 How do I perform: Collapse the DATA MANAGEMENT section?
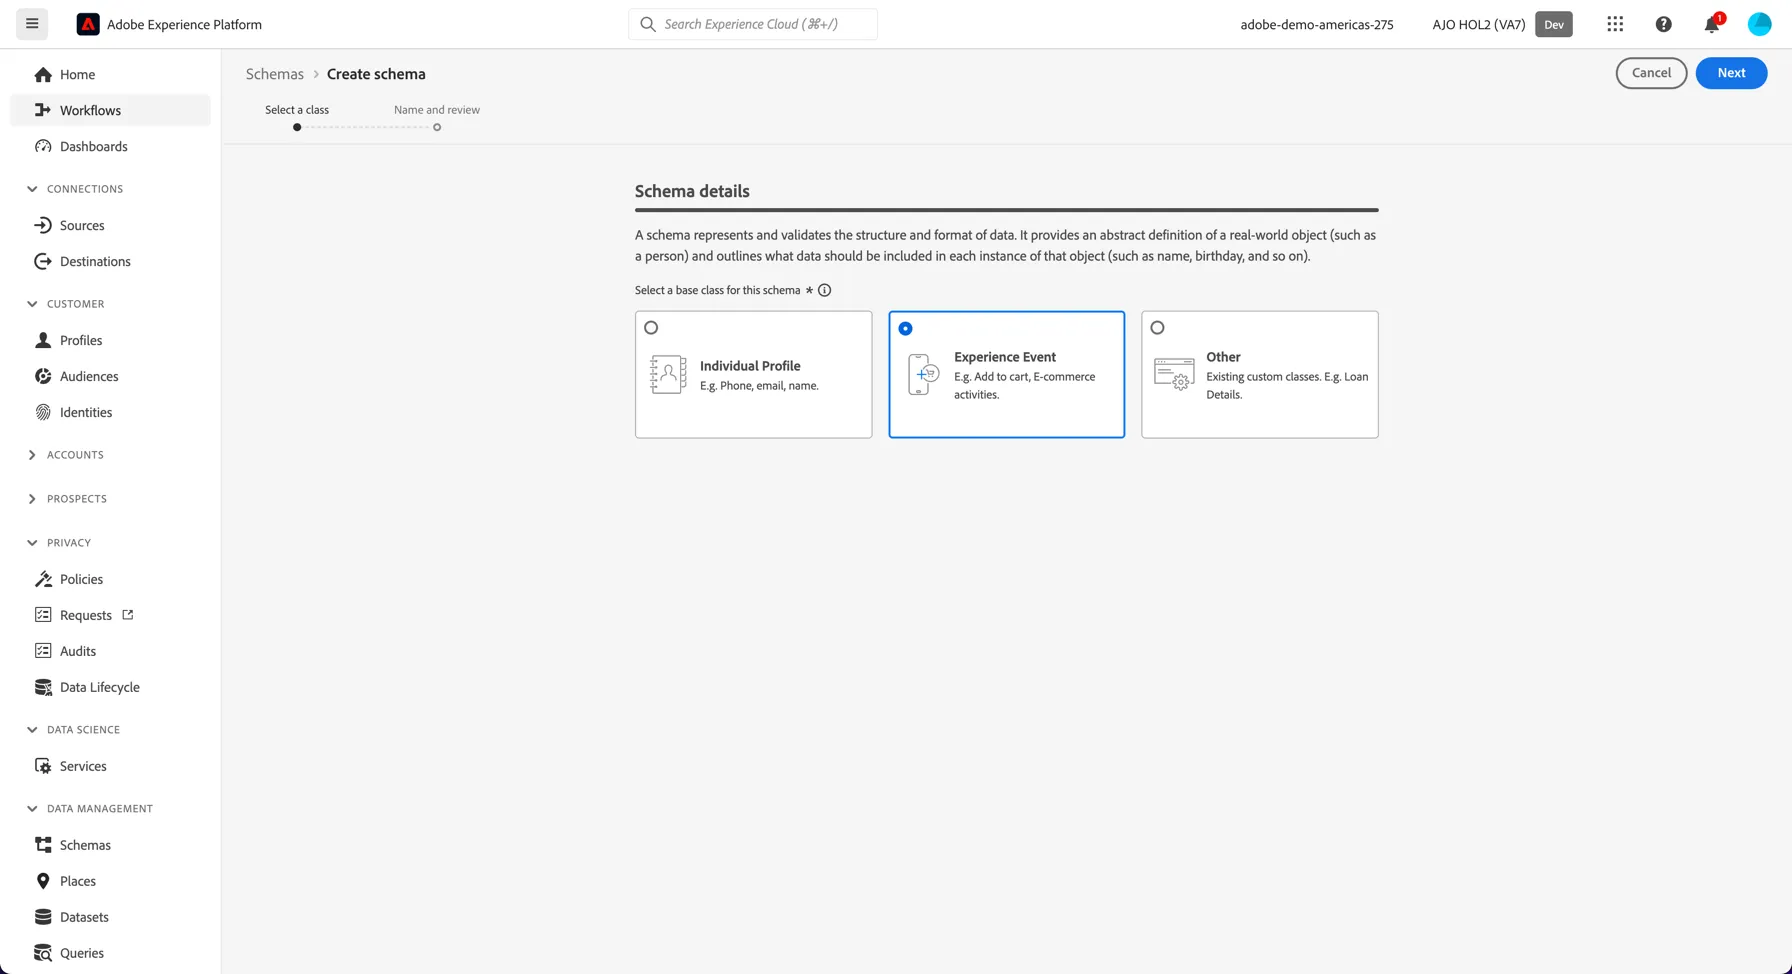tap(32, 809)
